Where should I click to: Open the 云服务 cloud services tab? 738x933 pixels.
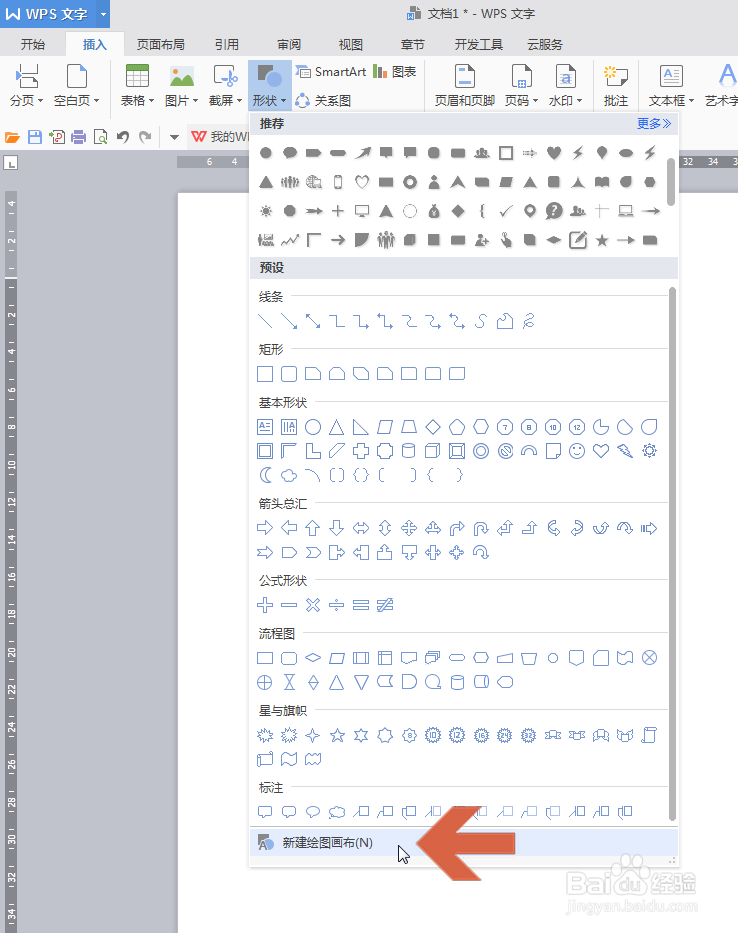coord(545,45)
